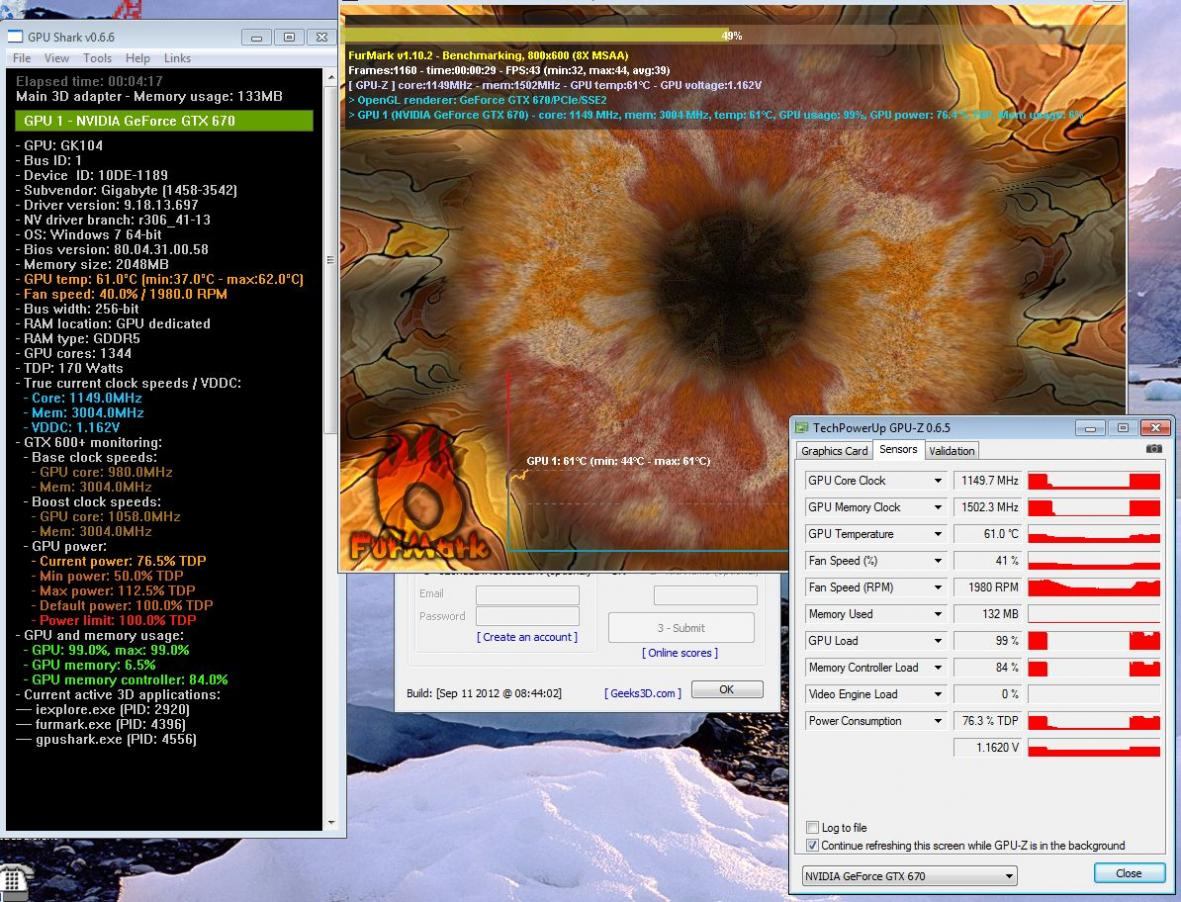Click the Driver version 9.18.13.697 line
The width and height of the screenshot is (1181, 902).
pyautogui.click(x=107, y=205)
